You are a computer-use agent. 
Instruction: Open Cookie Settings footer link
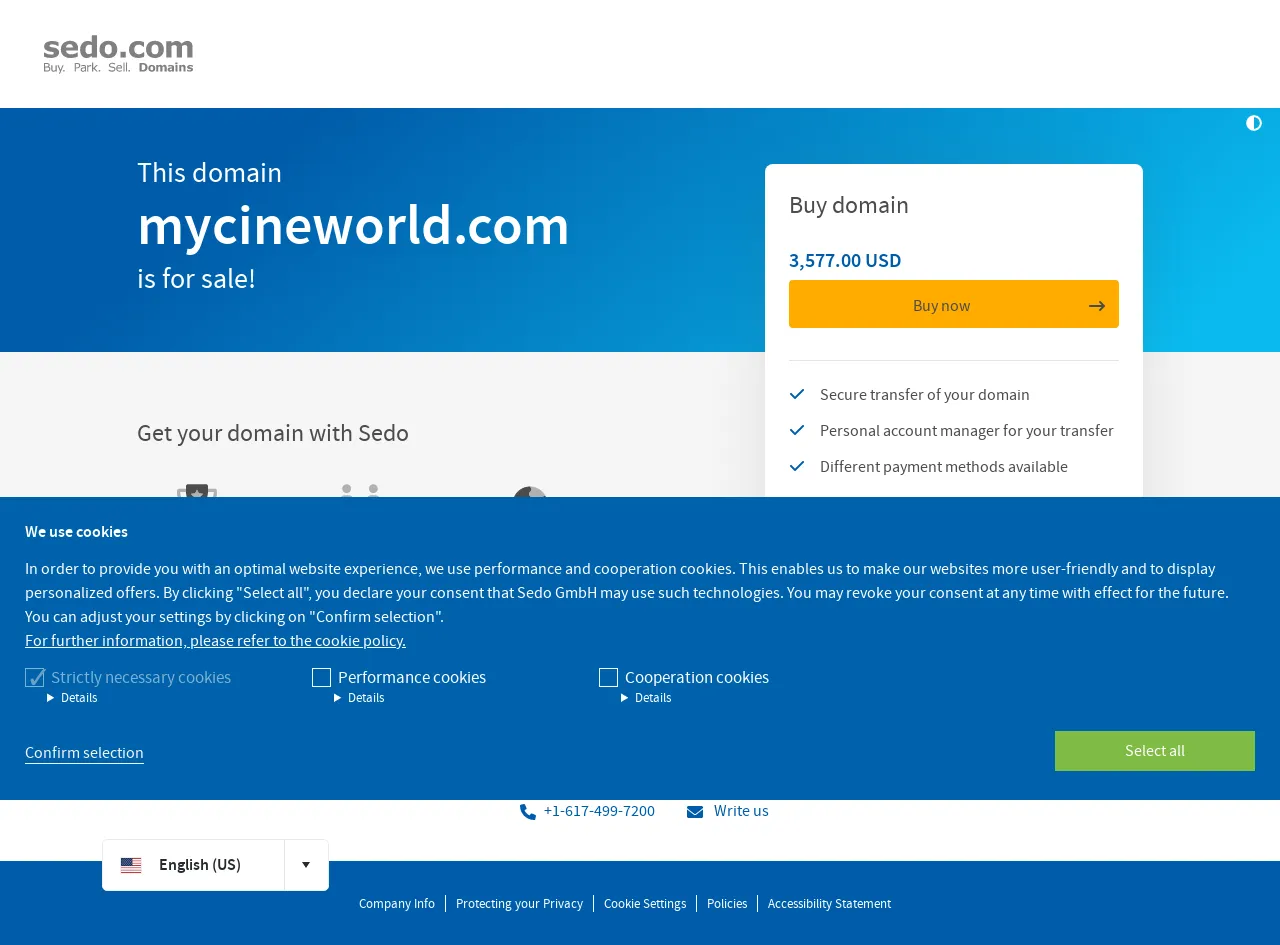(645, 904)
